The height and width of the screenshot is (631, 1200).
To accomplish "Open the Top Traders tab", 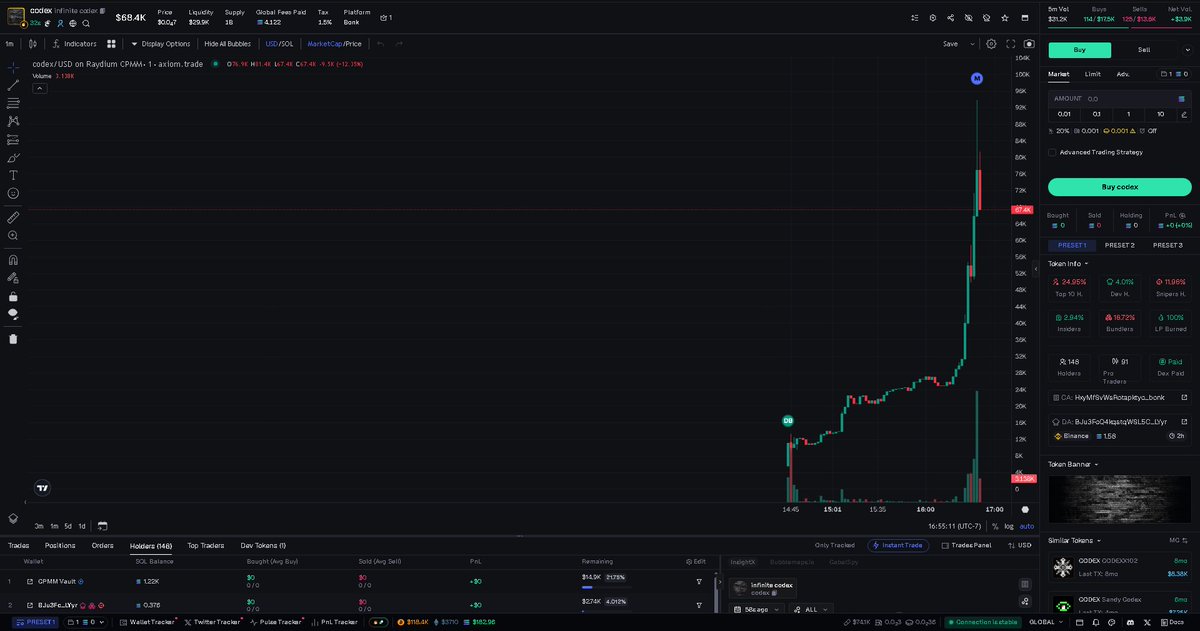I will click(x=205, y=545).
